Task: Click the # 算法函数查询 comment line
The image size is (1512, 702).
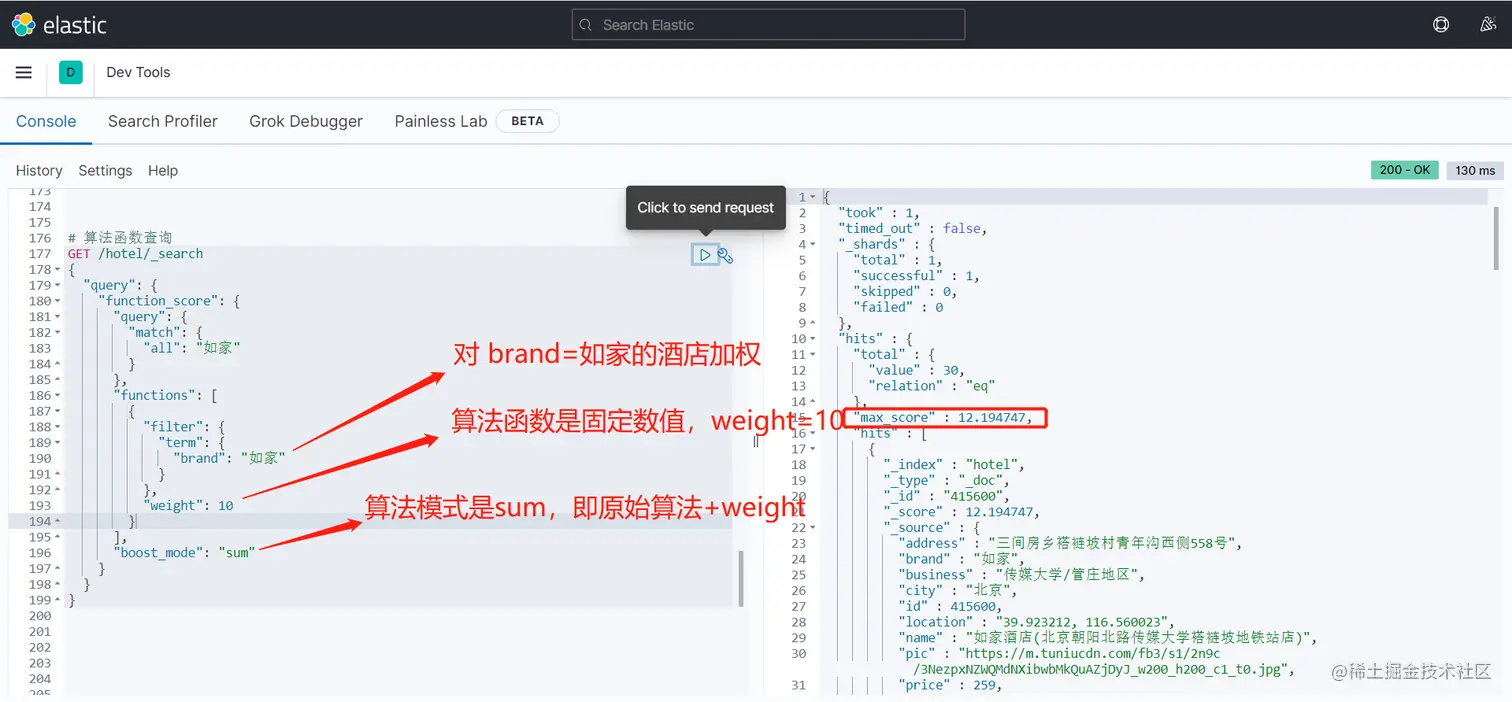Action: click(120, 238)
